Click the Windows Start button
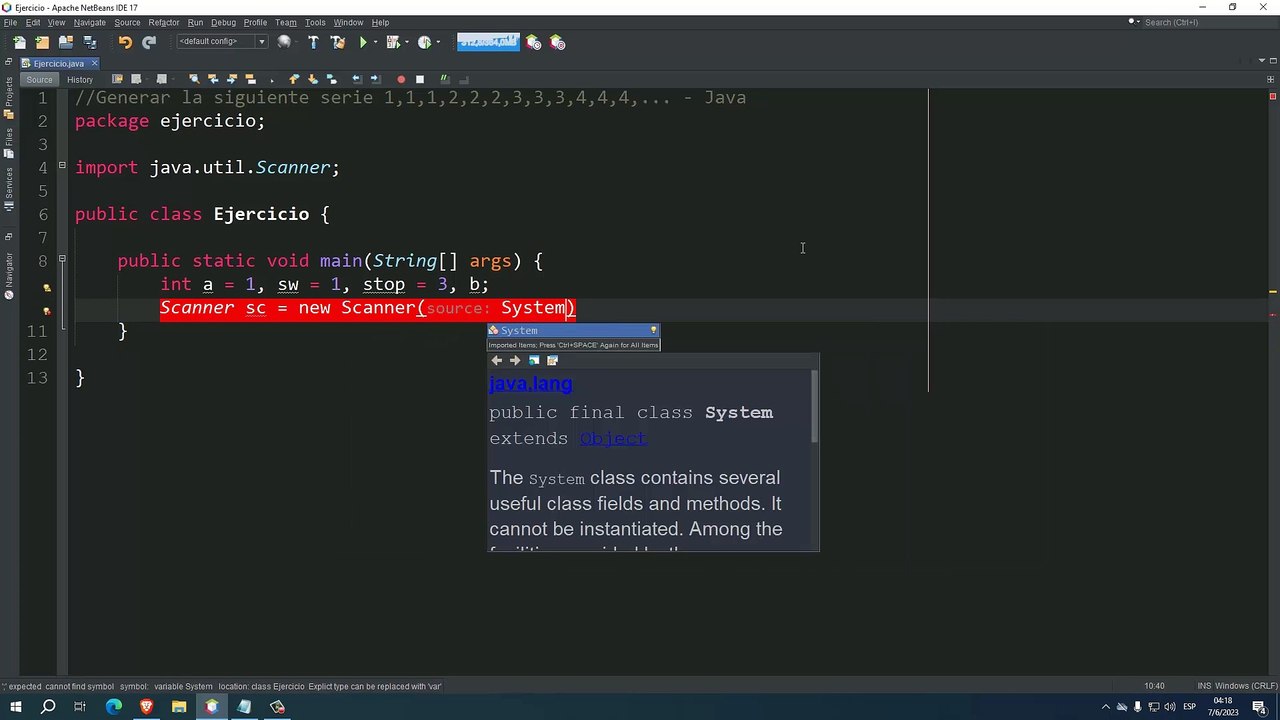1280x720 pixels. point(16,707)
